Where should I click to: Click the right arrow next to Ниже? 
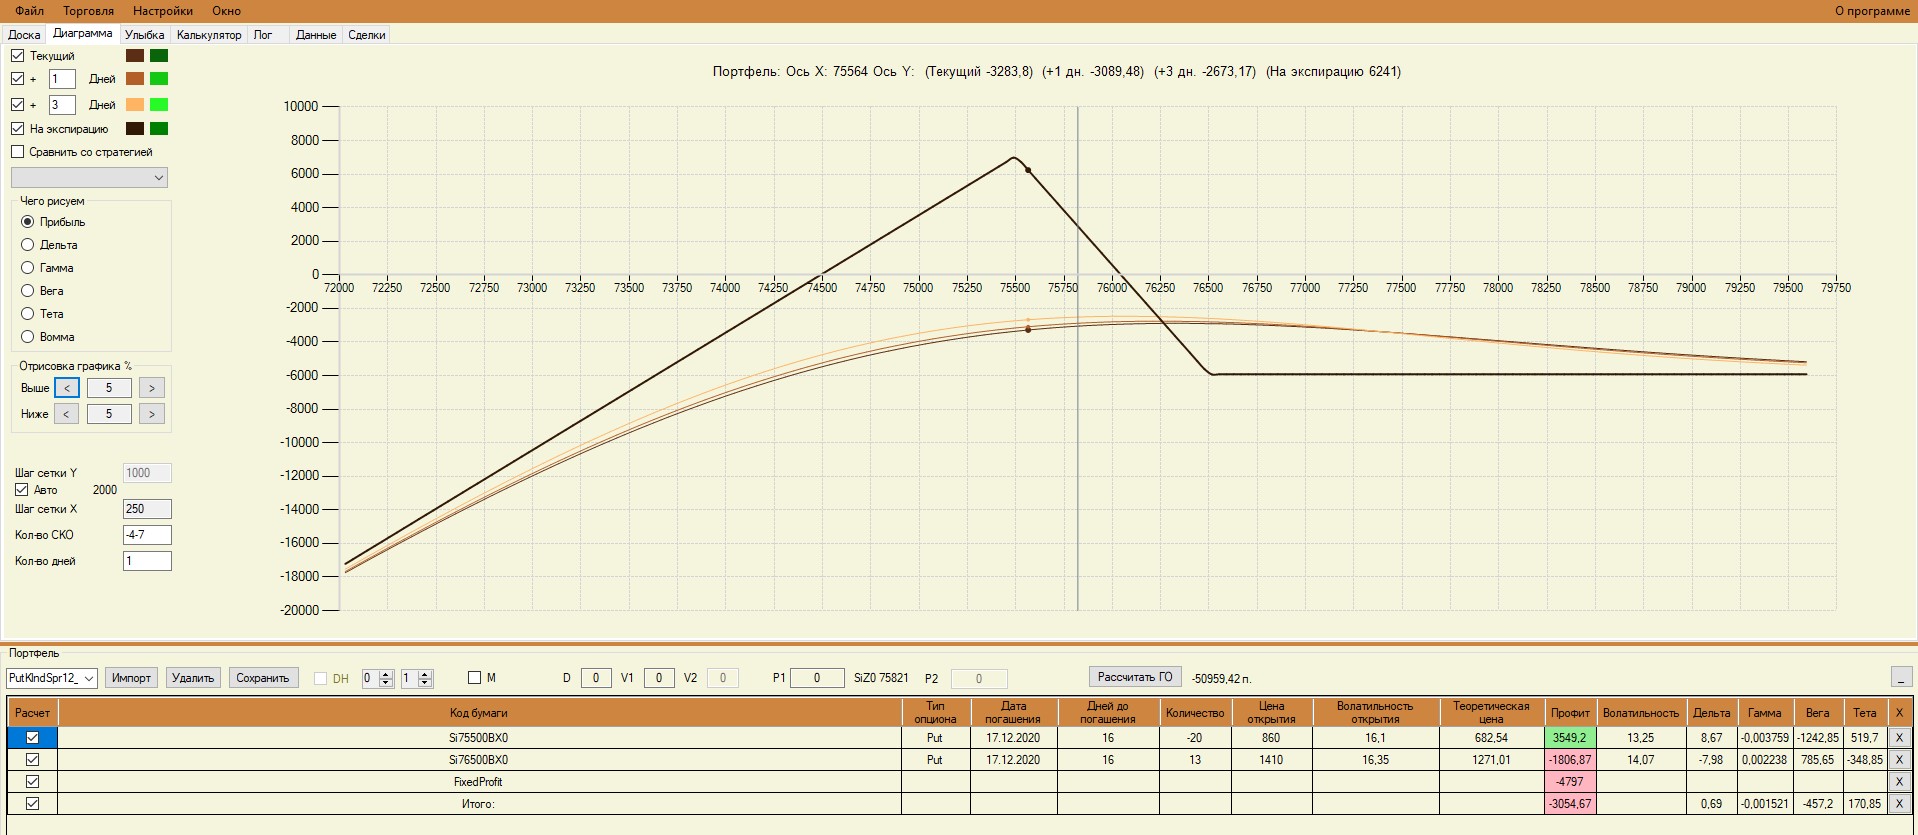pos(152,414)
